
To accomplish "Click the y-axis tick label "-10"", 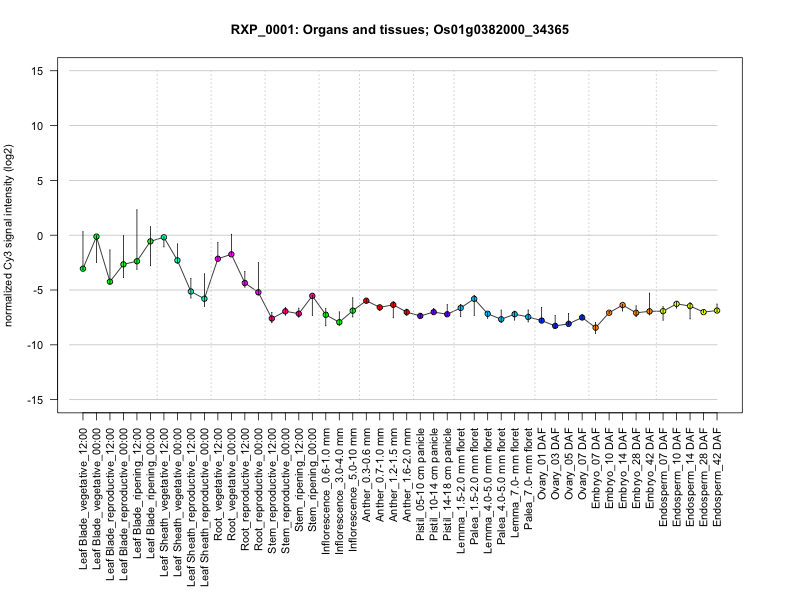I will (x=35, y=345).
